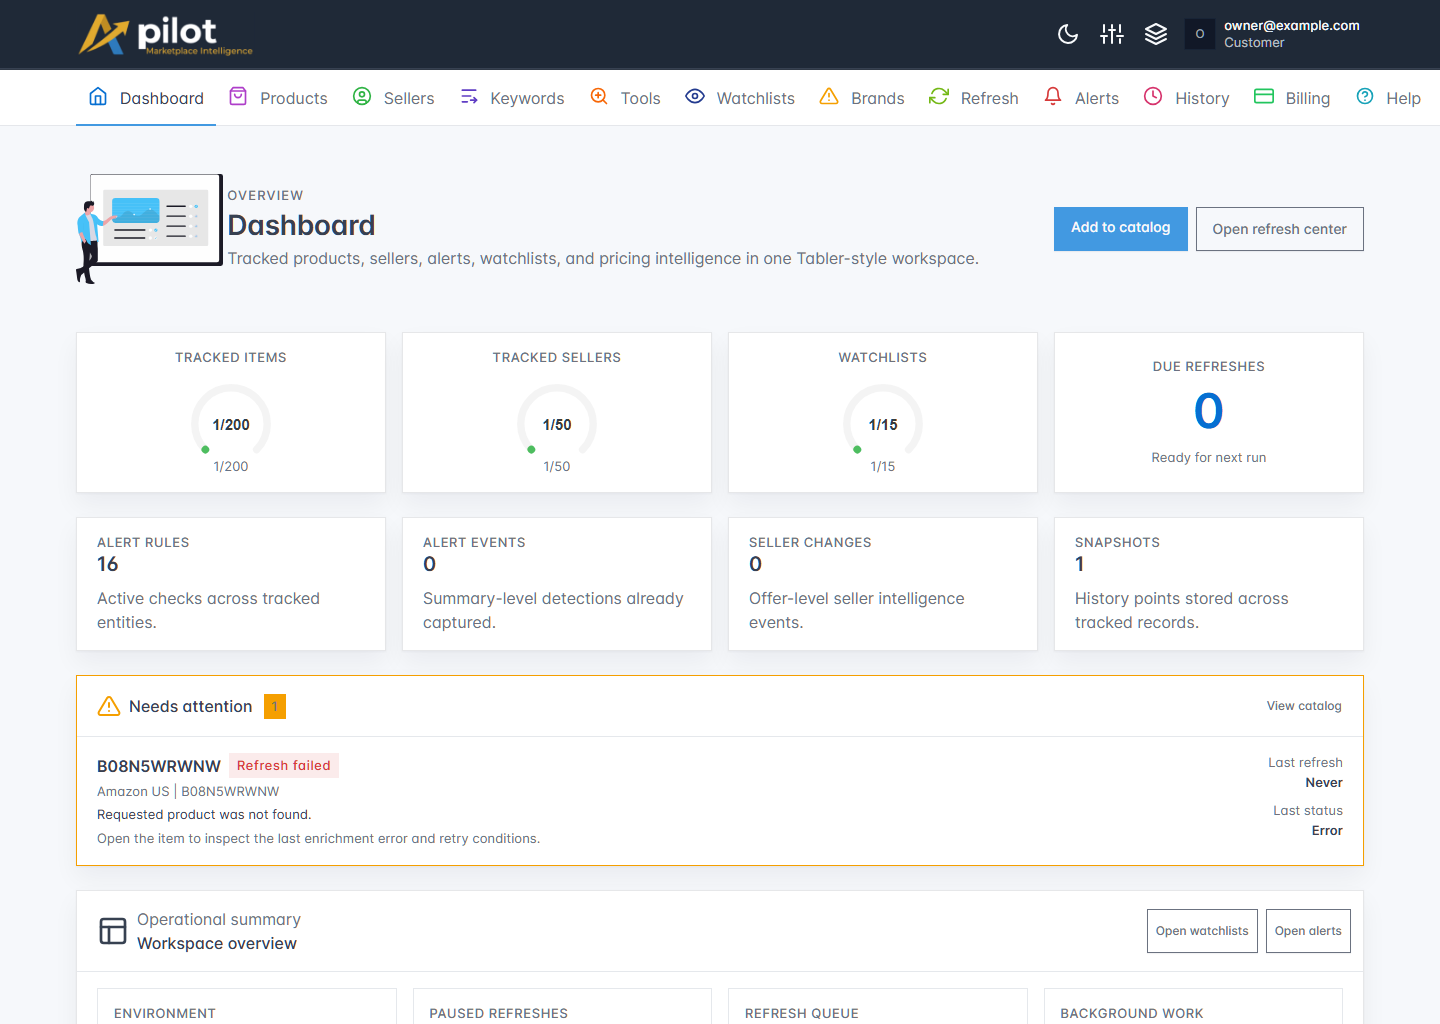Click the Needs attention count badge
This screenshot has width=1440, height=1024.
click(x=275, y=706)
